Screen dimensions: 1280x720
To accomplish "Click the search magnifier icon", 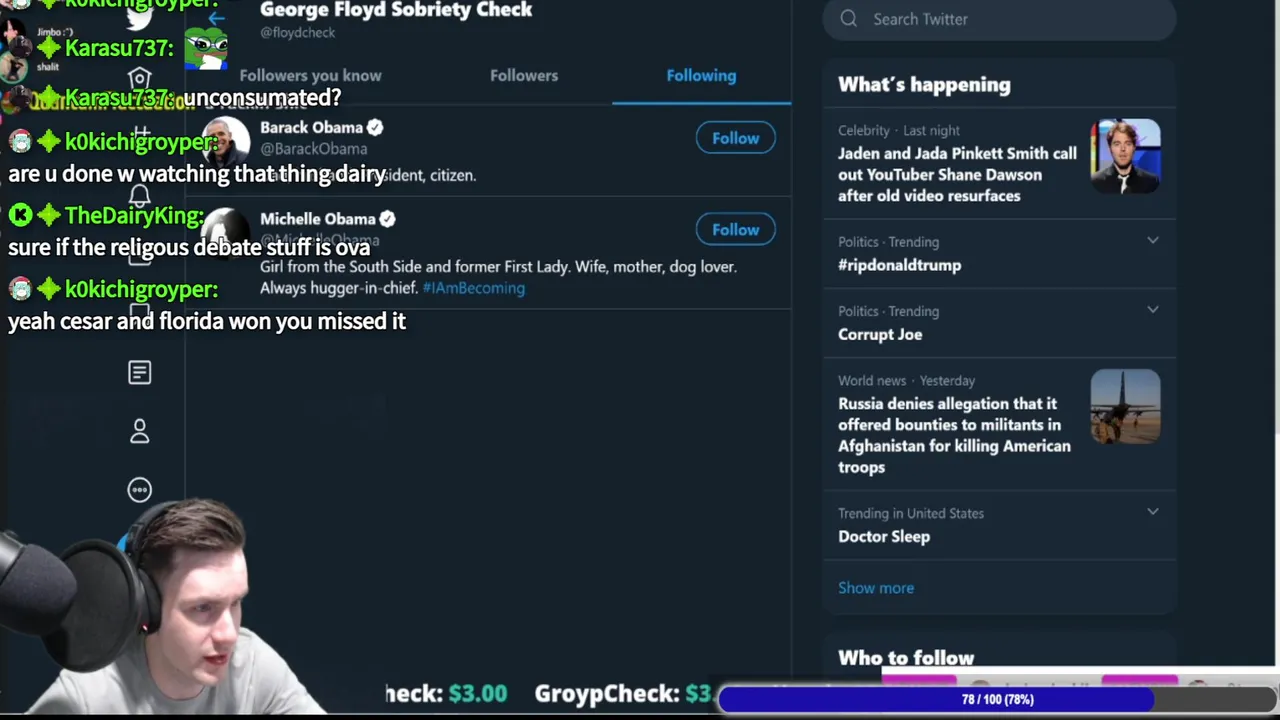I will pyautogui.click(x=849, y=19).
